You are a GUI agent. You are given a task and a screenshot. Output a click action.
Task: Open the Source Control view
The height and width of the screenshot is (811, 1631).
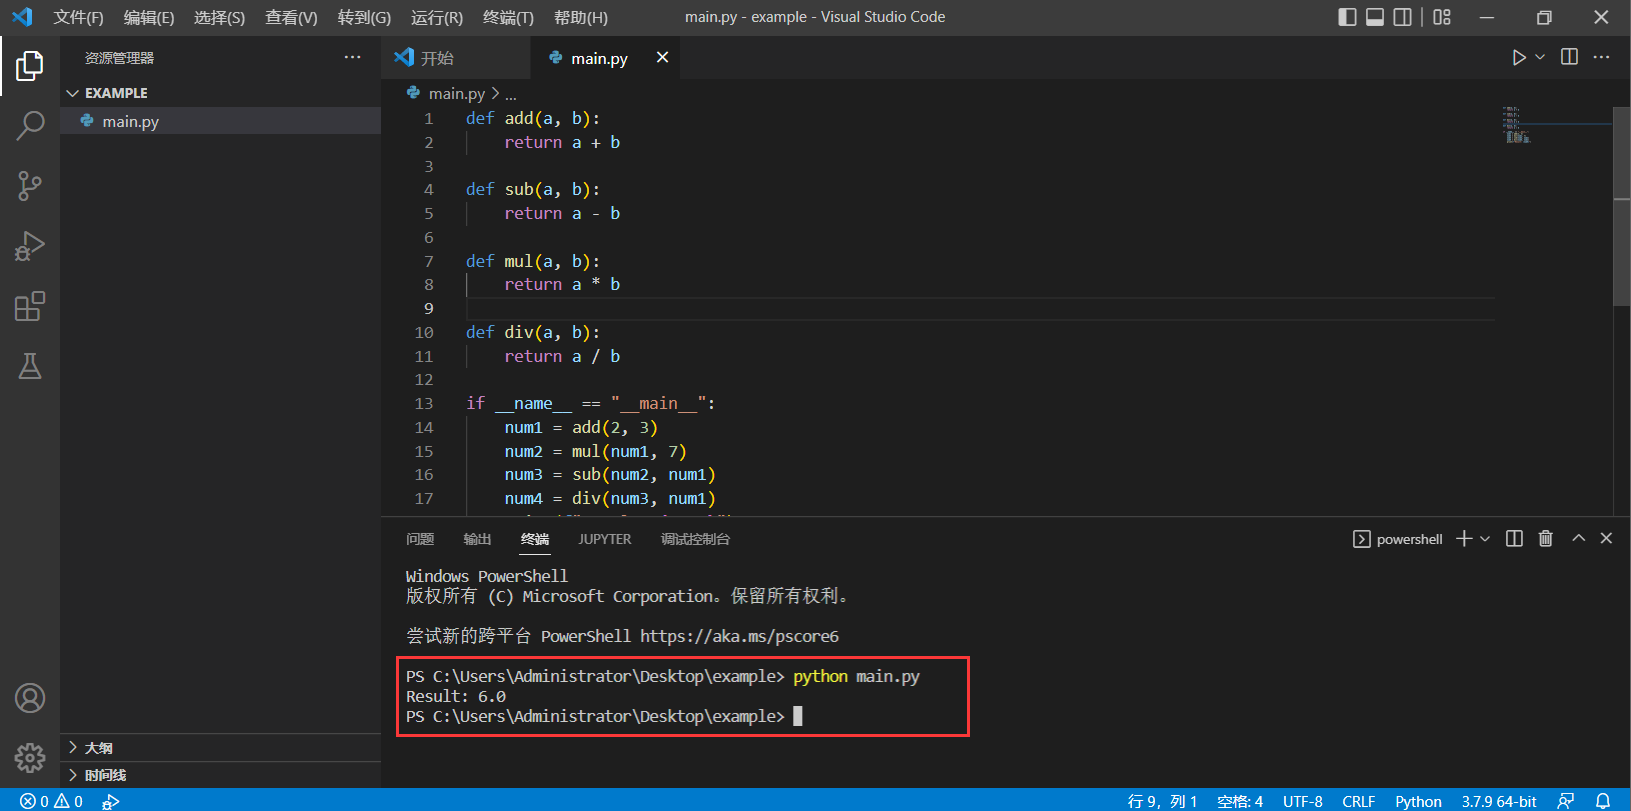[x=30, y=186]
